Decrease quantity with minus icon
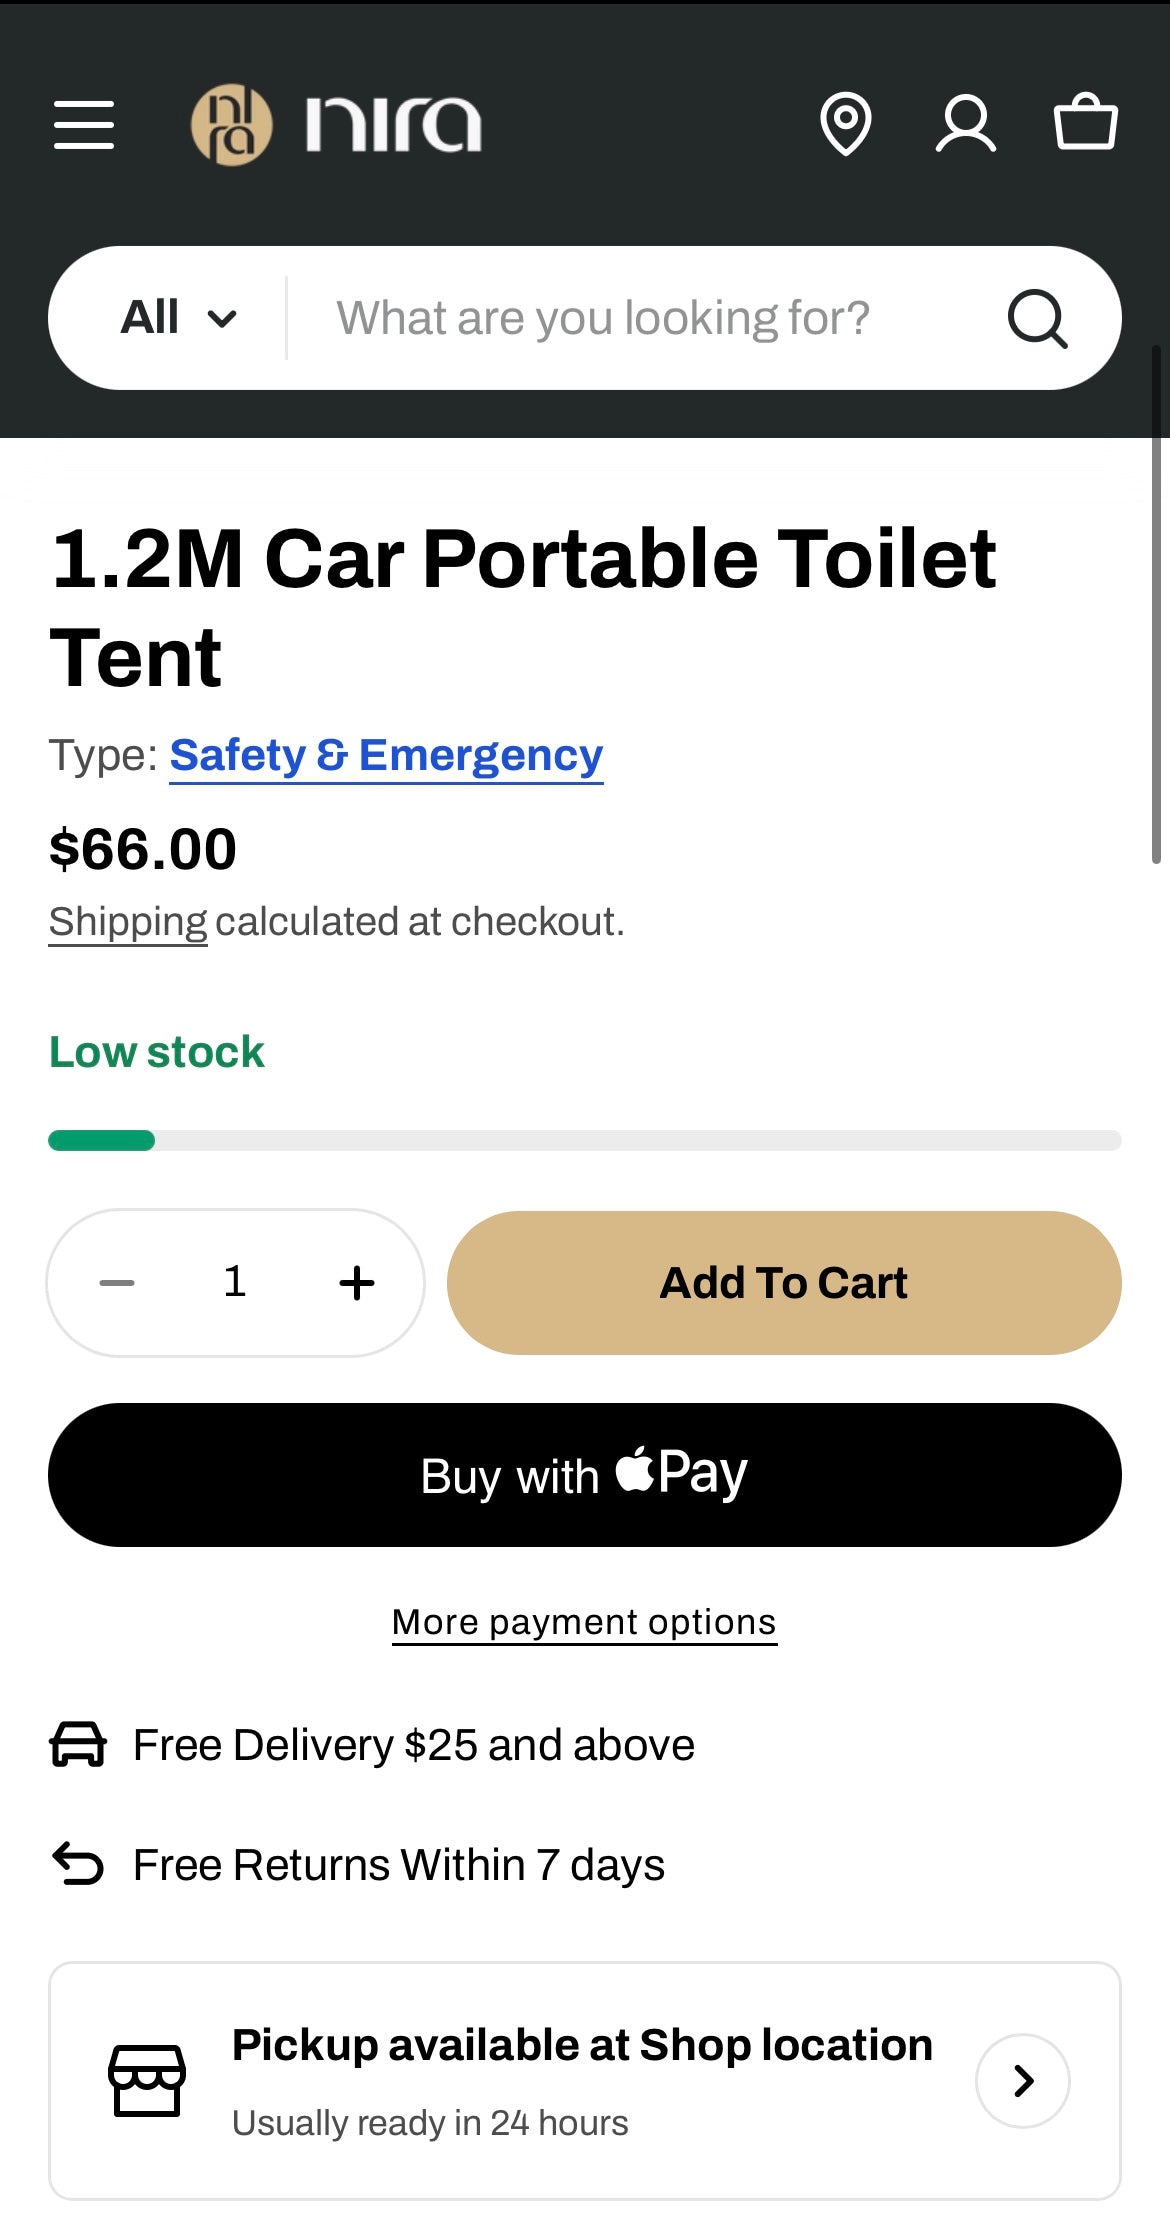The height and width of the screenshot is (2226, 1170). coord(117,1283)
